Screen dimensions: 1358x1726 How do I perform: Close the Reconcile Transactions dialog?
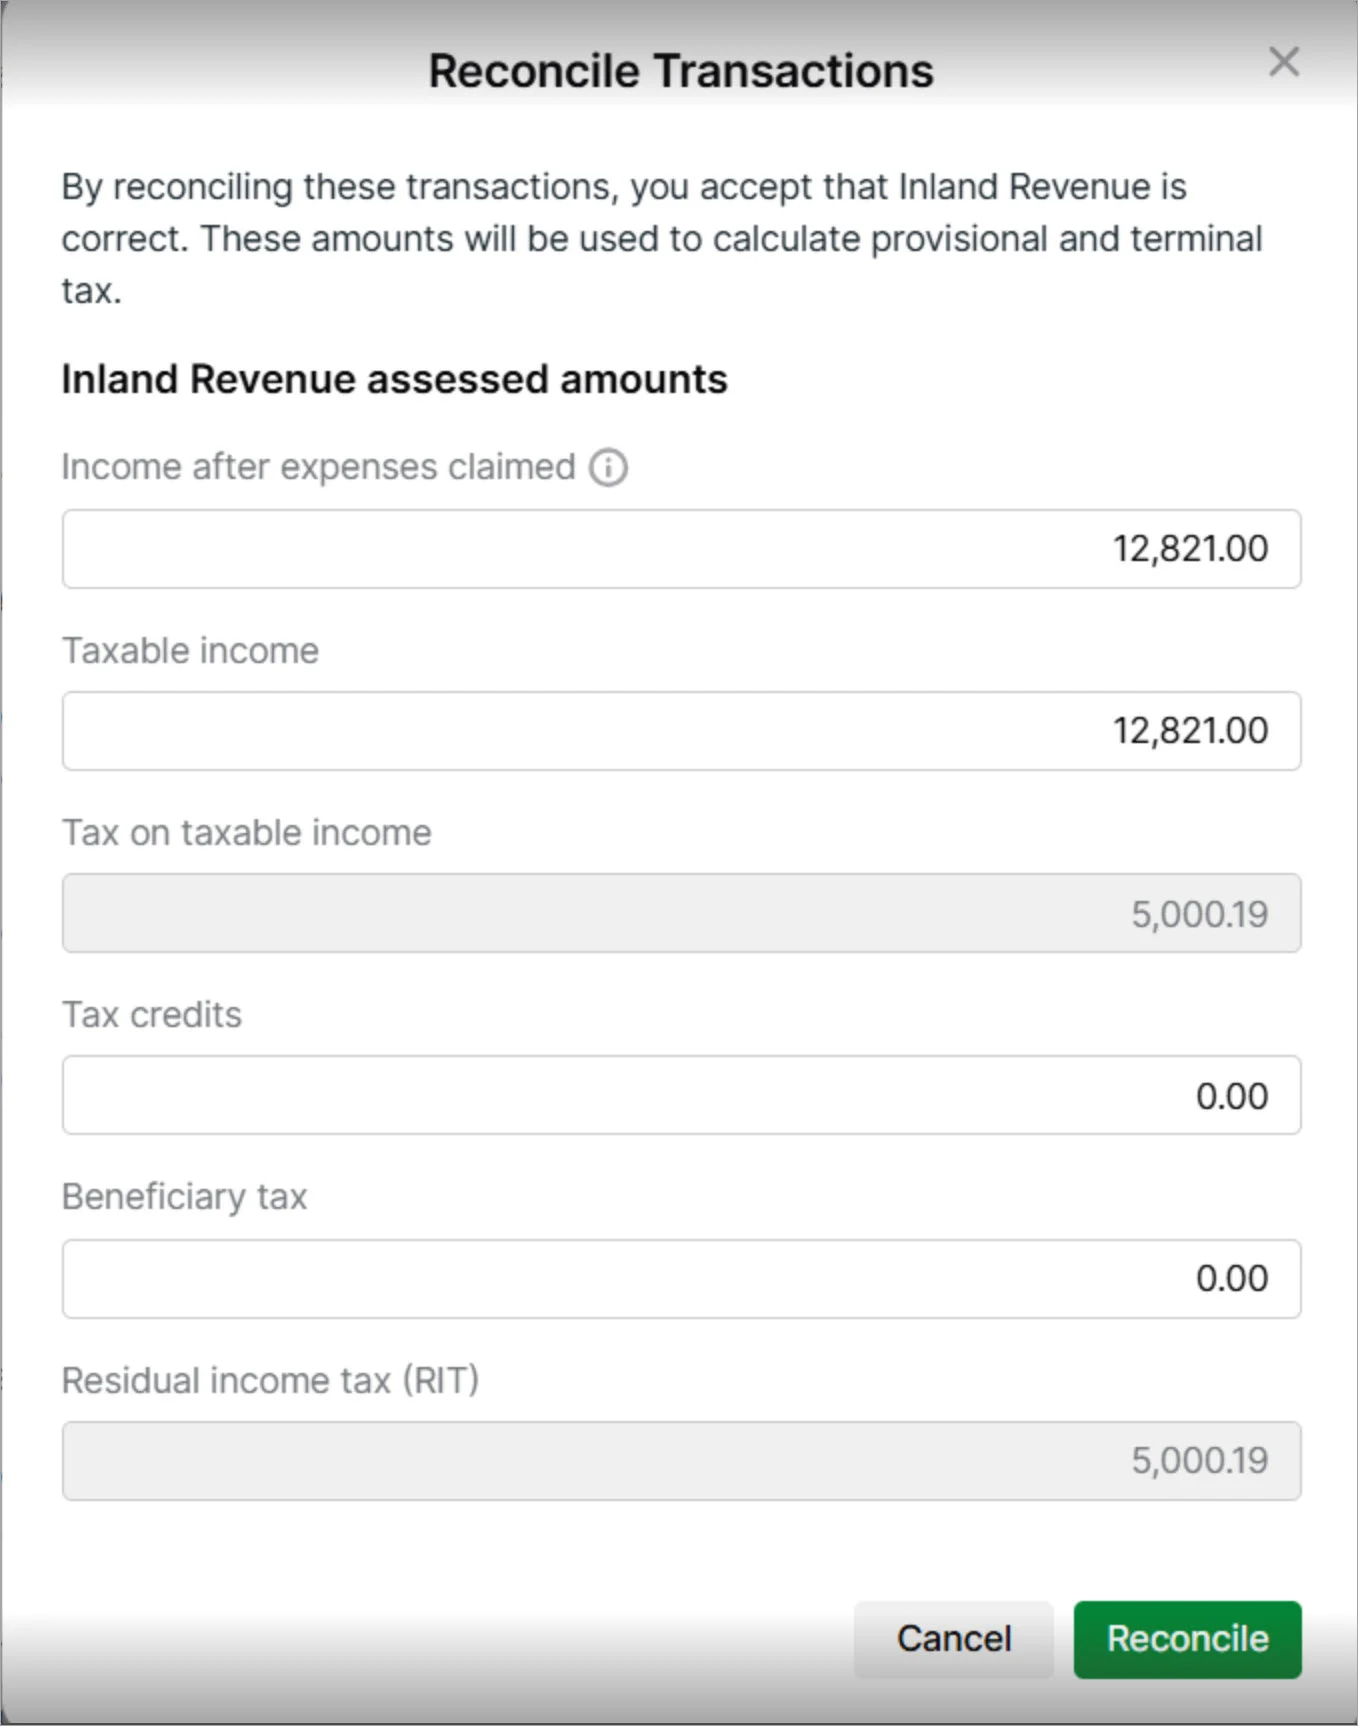(1283, 62)
